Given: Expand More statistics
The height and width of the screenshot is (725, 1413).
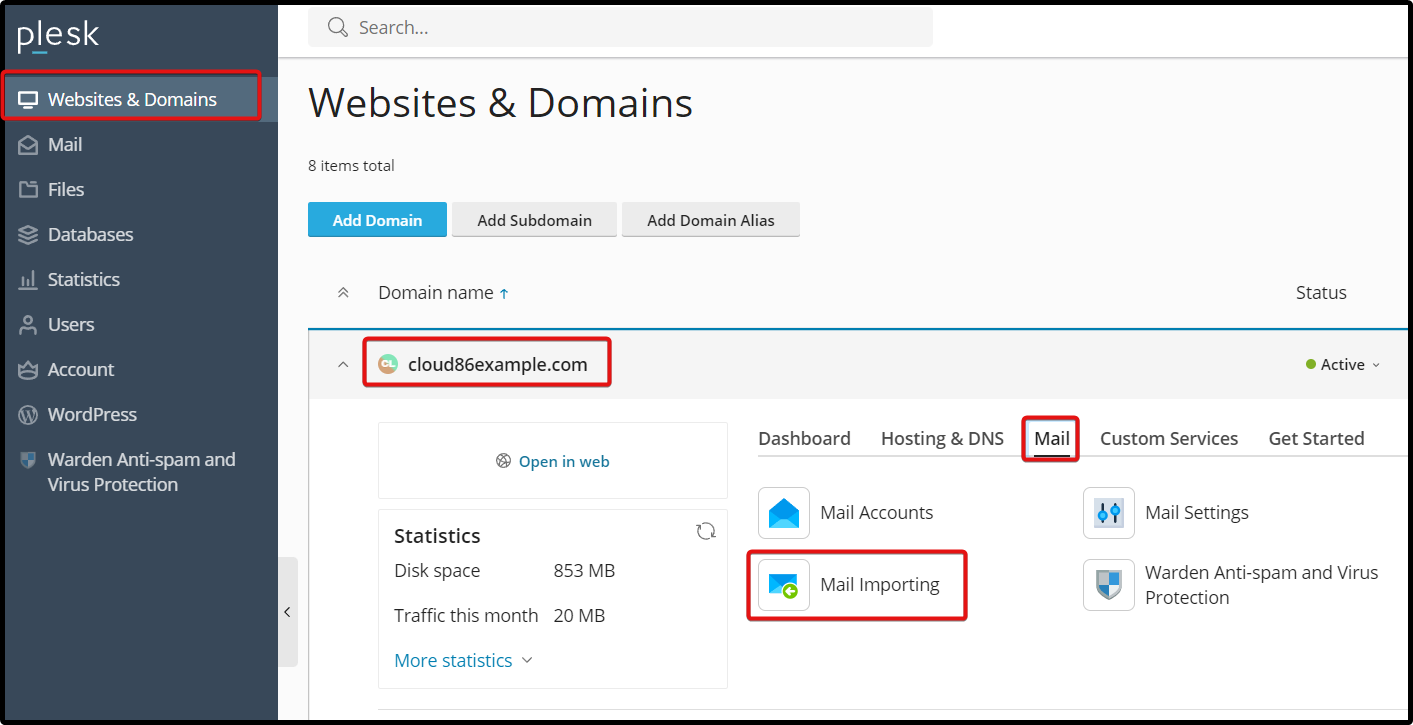Looking at the screenshot, I should pyautogui.click(x=464, y=660).
